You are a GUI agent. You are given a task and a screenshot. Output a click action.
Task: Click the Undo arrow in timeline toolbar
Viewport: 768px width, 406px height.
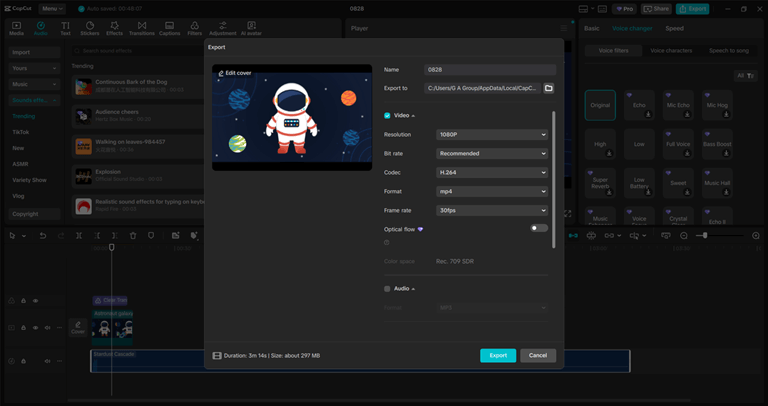[x=43, y=236]
